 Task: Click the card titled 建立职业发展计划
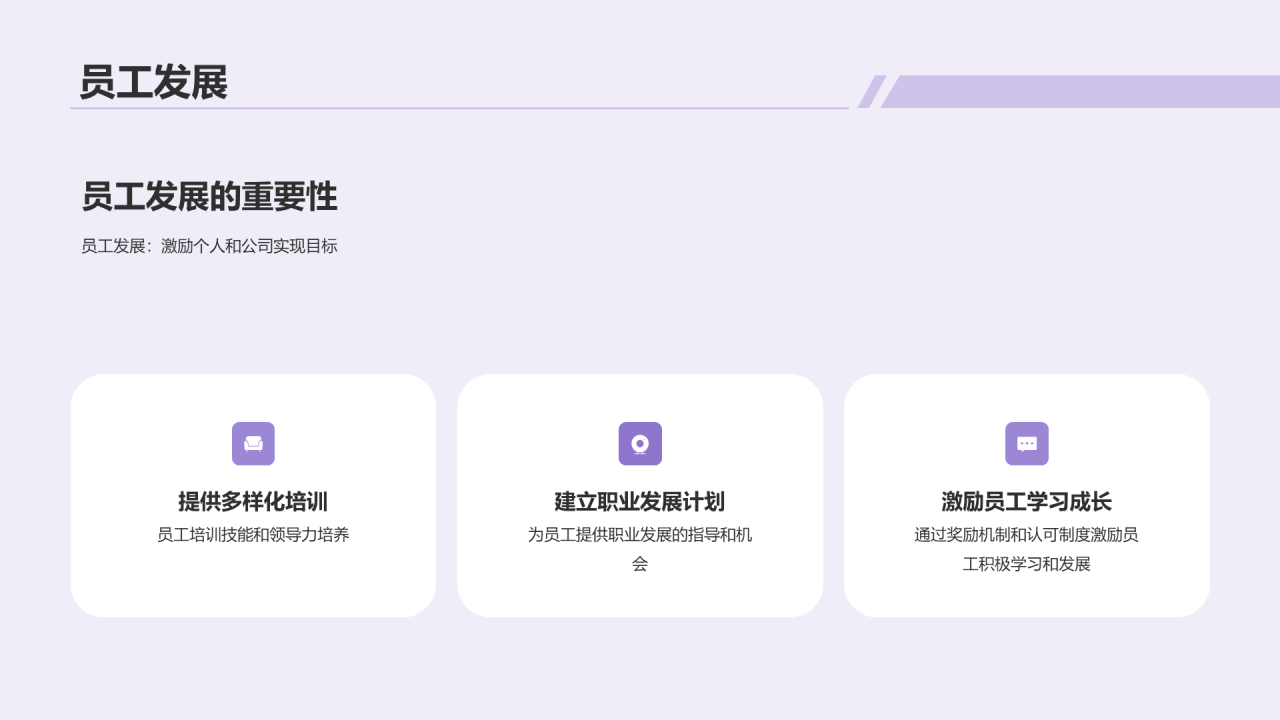tap(640, 494)
